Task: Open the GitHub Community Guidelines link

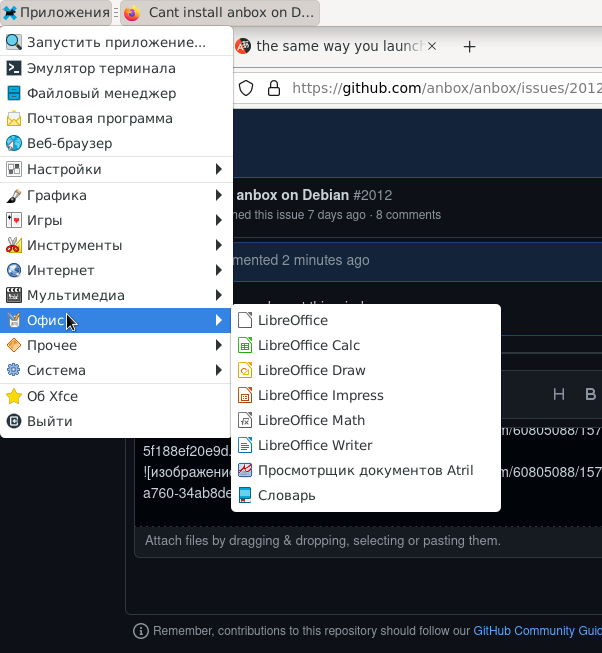Action: pyautogui.click(x=537, y=631)
